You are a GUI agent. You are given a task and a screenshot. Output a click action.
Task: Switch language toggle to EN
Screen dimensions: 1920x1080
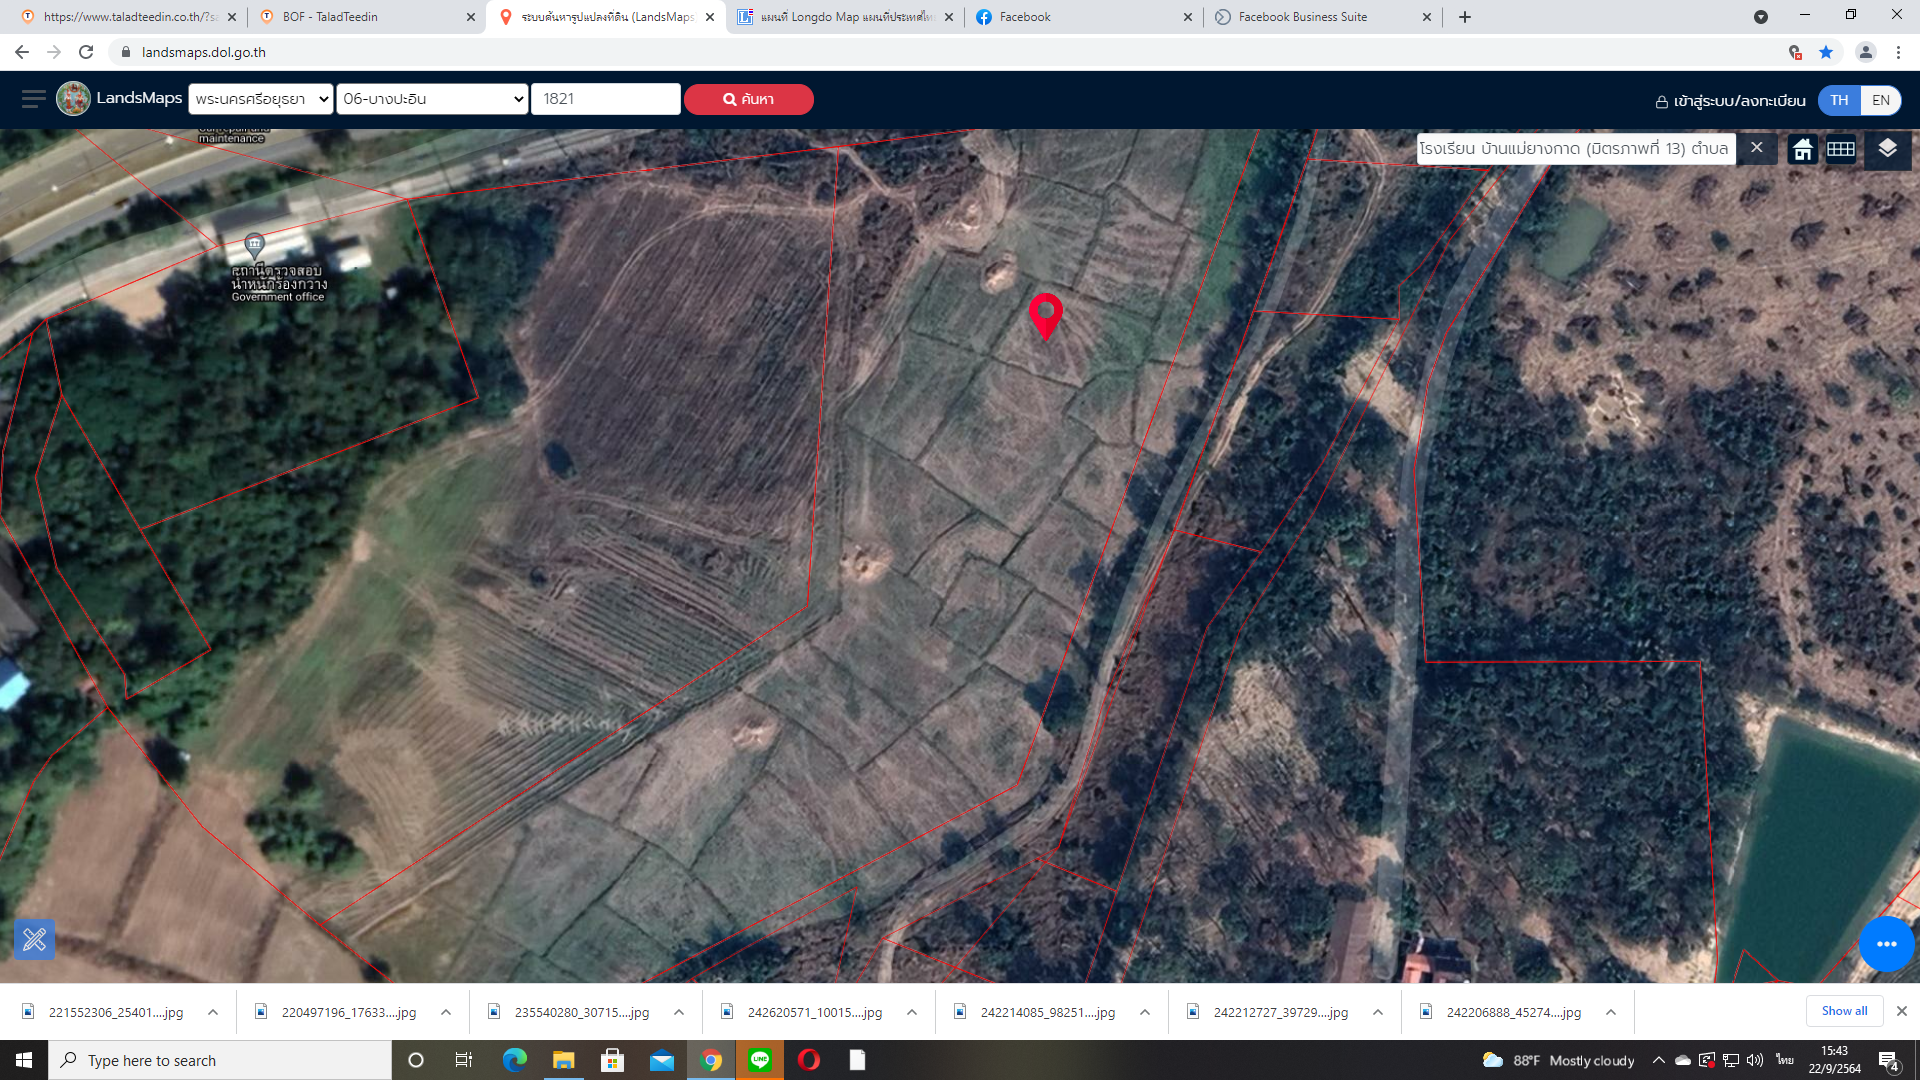tap(1880, 100)
